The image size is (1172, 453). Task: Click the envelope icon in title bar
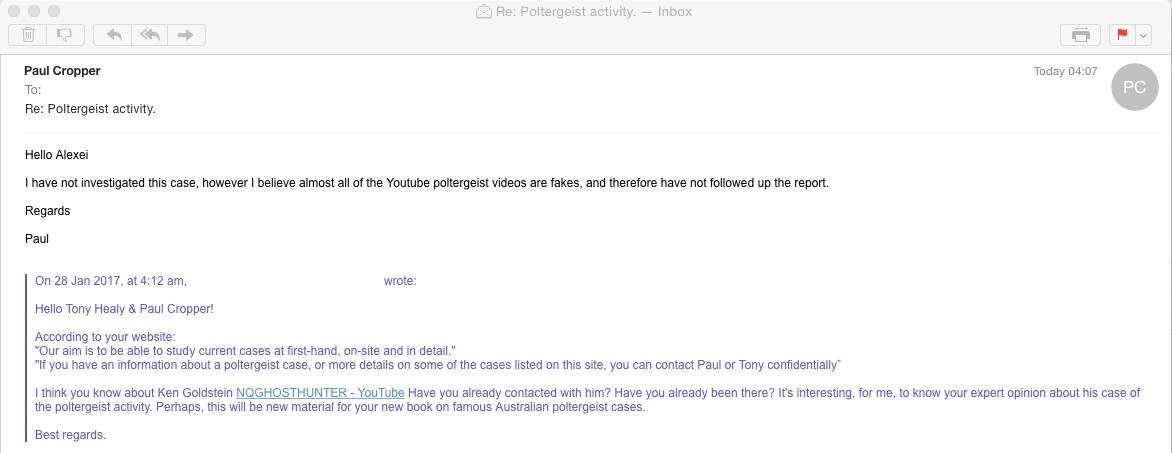pyautogui.click(x=484, y=12)
